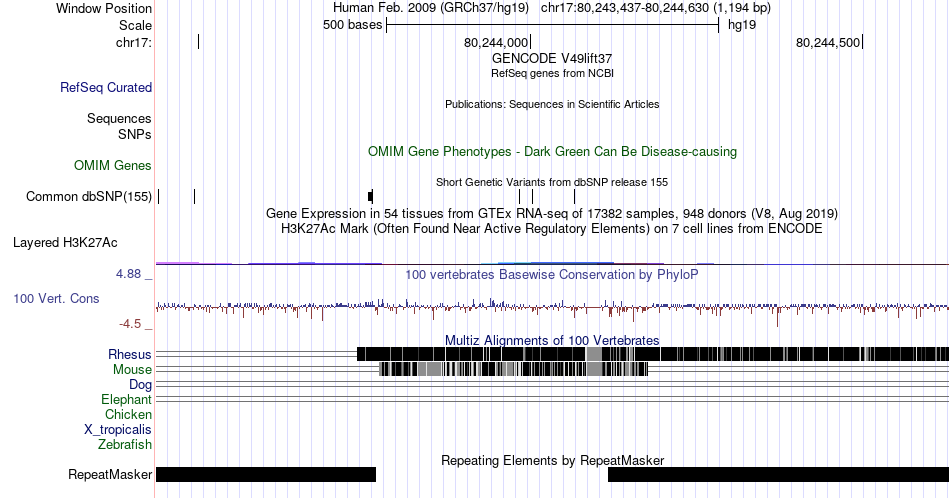Open Publications: Sequences in Scientific Articles title
Screen dimensions: 950x498
[552, 104]
